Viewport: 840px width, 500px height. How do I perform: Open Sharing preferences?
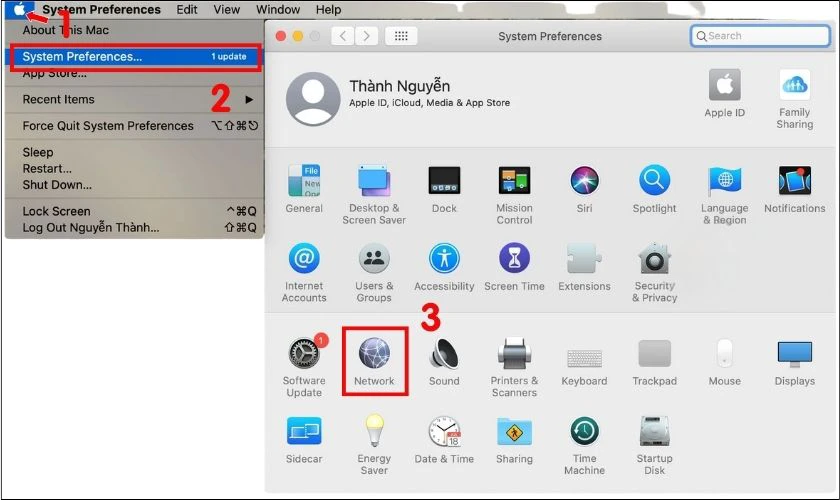(514, 439)
